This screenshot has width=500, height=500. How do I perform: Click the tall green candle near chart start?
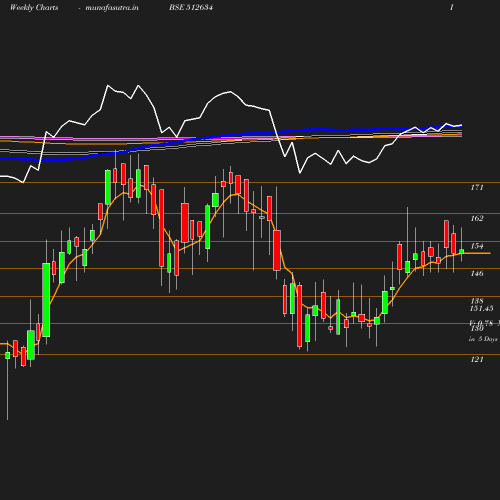(46, 300)
